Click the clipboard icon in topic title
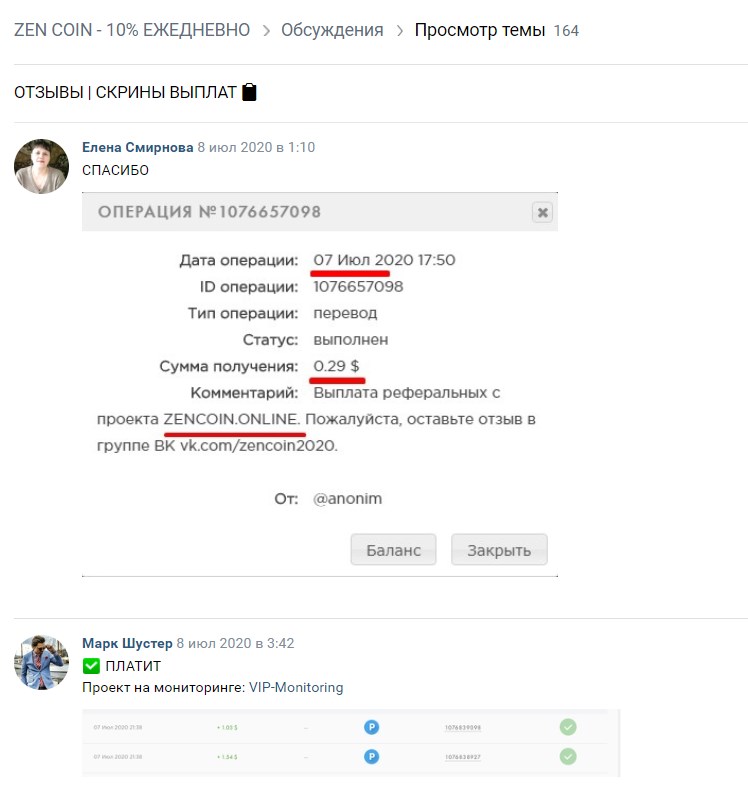 coord(249,92)
